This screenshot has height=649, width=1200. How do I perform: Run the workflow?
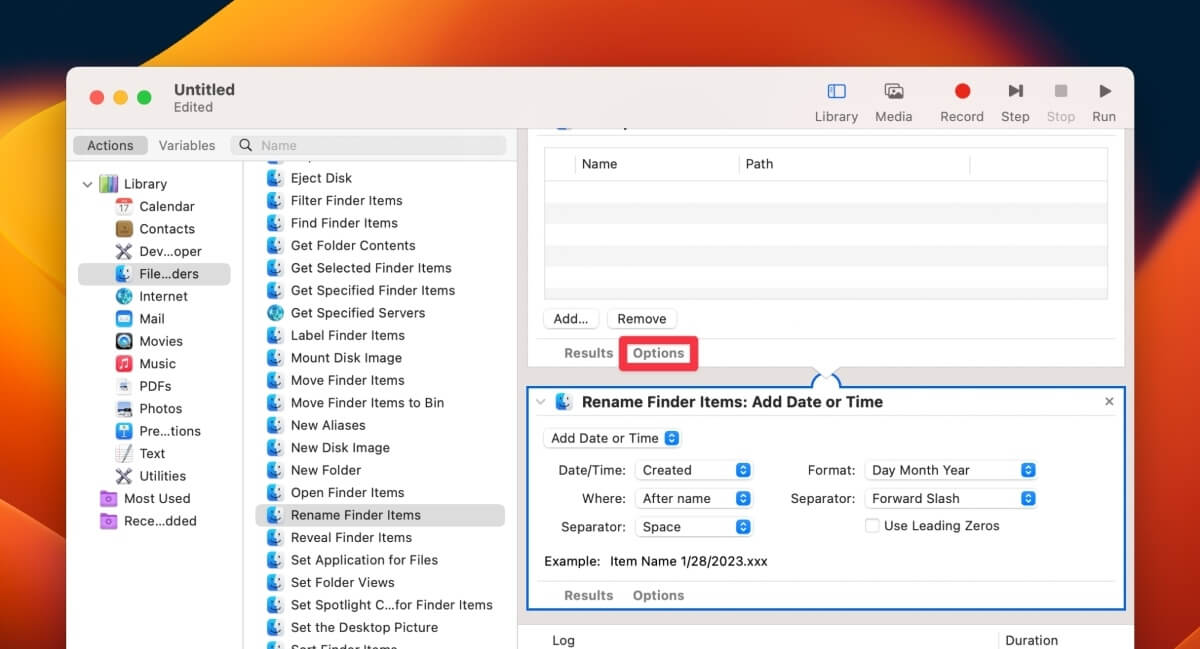coord(1104,90)
